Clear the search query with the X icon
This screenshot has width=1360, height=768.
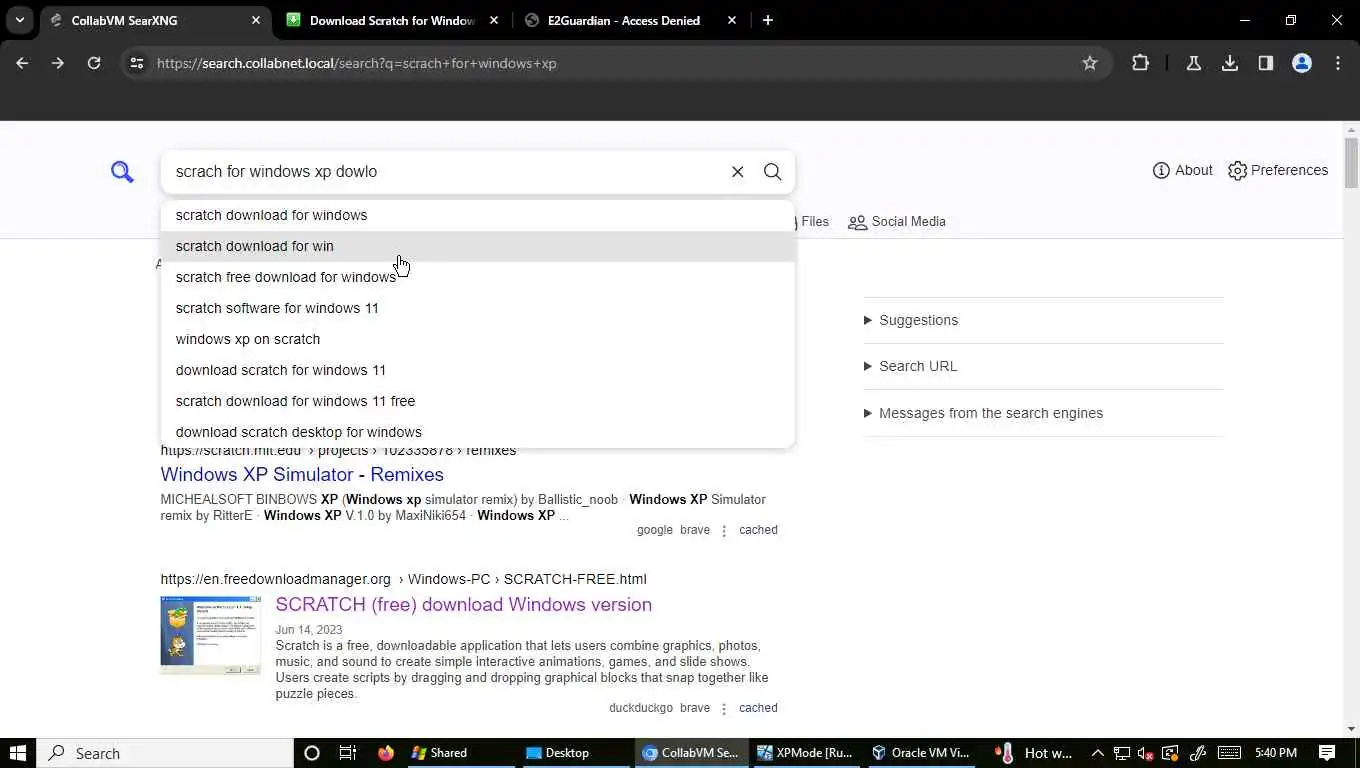[x=738, y=172]
